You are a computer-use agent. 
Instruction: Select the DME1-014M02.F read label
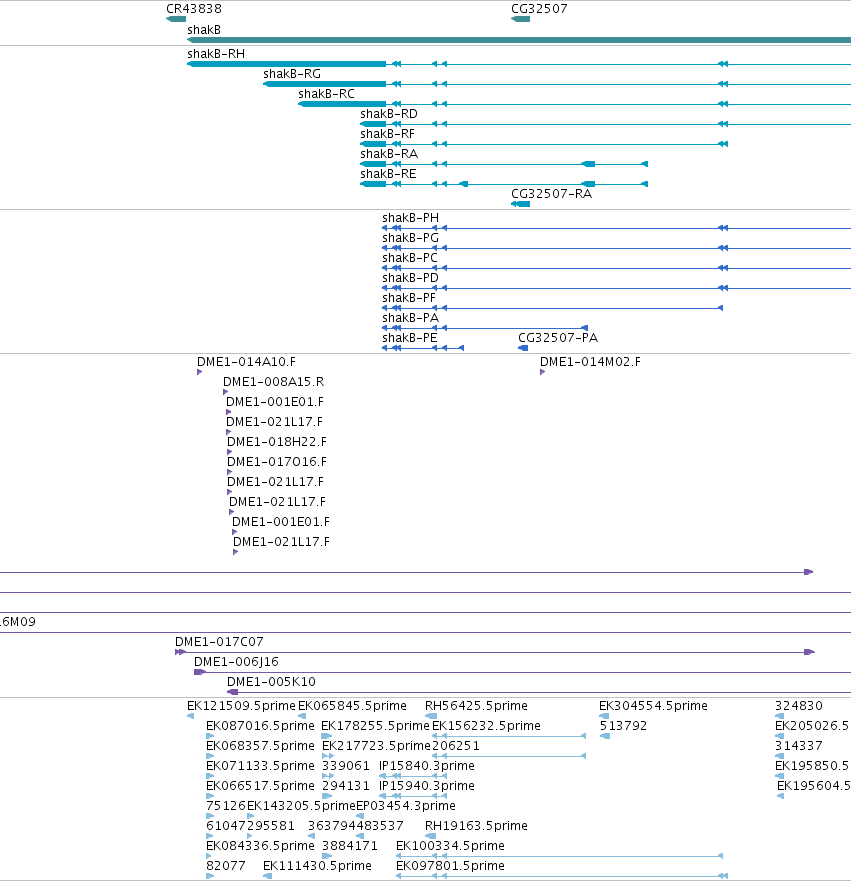pyautogui.click(x=590, y=362)
